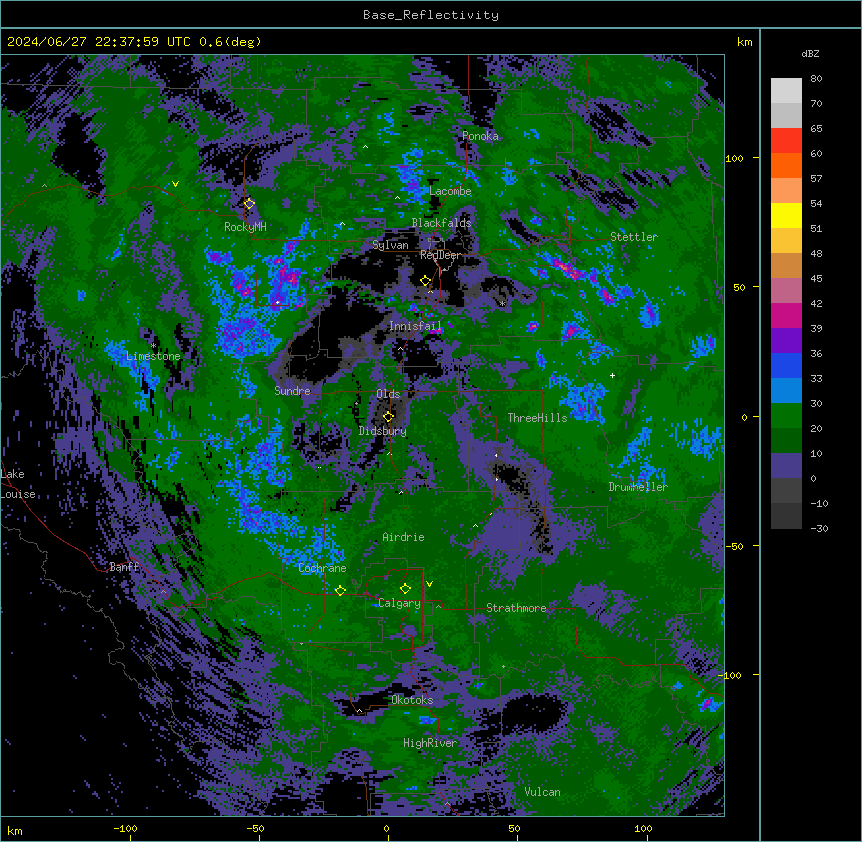The image size is (862, 842).
Task: Click the white asterisk marker above Limestone
Action: tap(153, 346)
